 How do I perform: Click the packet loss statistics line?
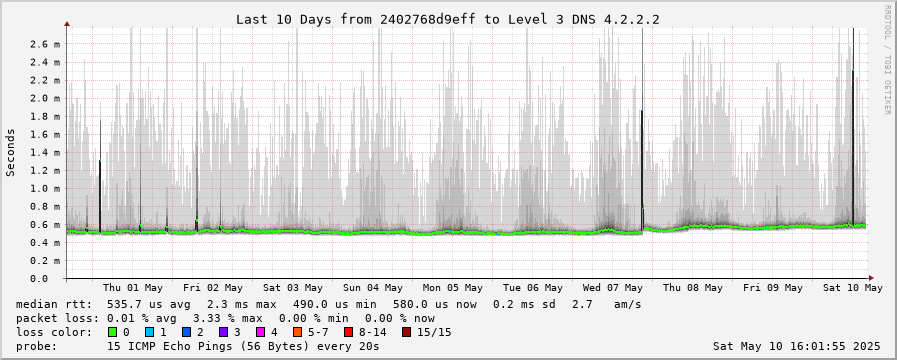point(225,318)
